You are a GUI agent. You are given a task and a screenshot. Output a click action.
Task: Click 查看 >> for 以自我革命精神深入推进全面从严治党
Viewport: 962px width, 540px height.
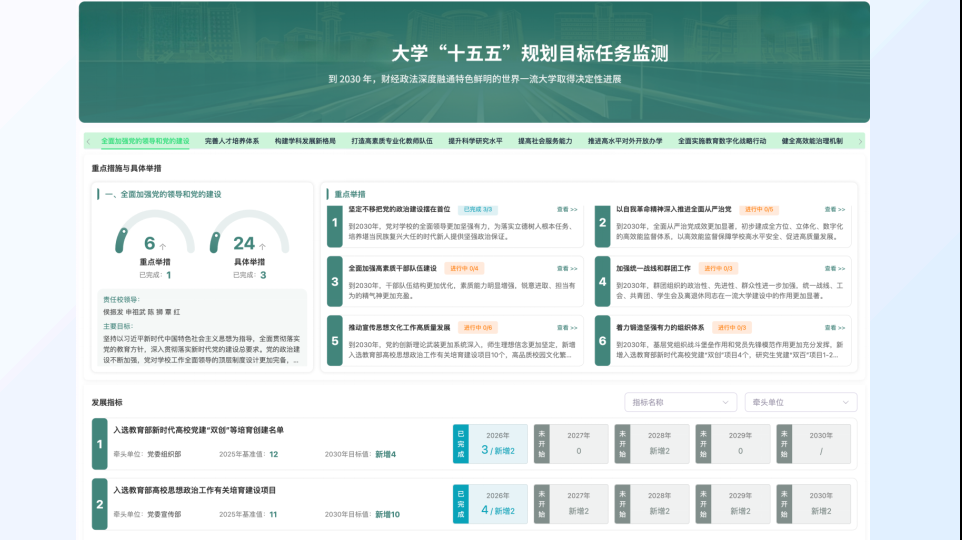click(835, 209)
